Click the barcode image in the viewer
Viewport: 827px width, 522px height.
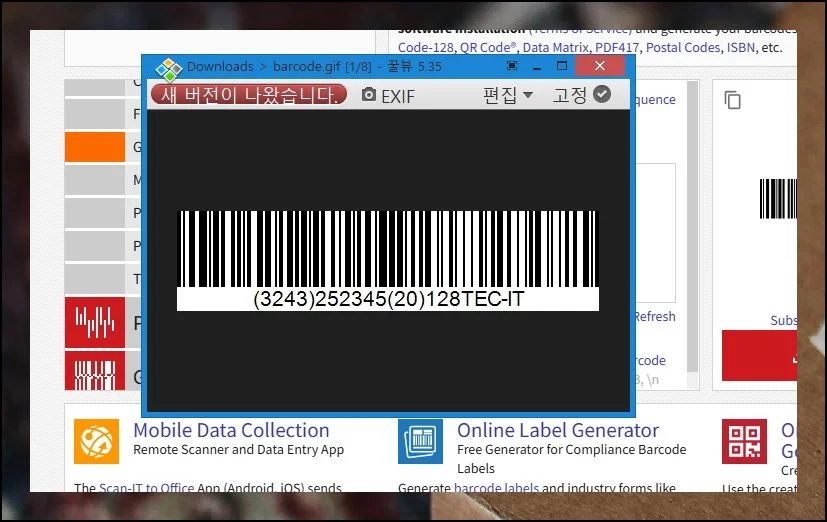tap(388, 260)
